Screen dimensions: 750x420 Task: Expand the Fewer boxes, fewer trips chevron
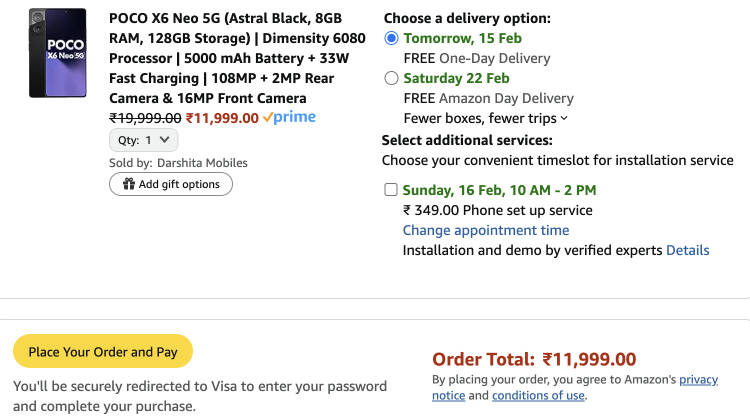[x=564, y=118]
